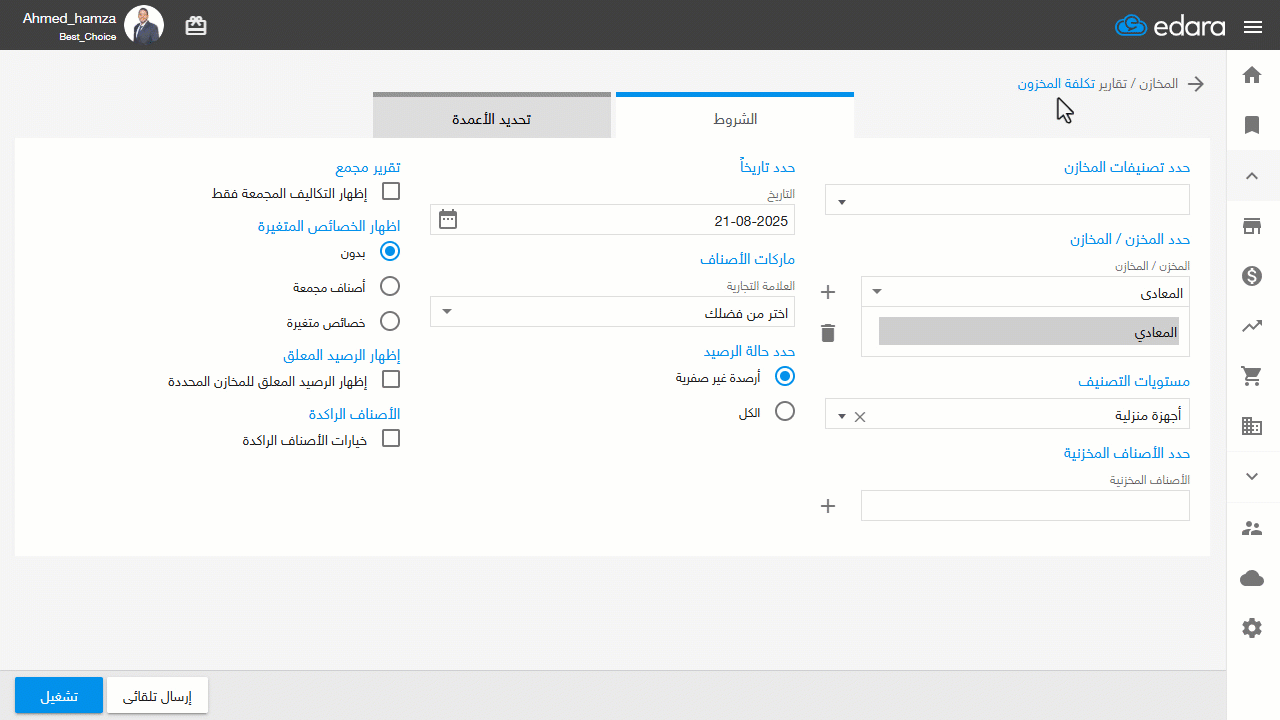This screenshot has width=1280, height=720.
Task: Open the hamburger menu icon
Action: [x=1253, y=27]
